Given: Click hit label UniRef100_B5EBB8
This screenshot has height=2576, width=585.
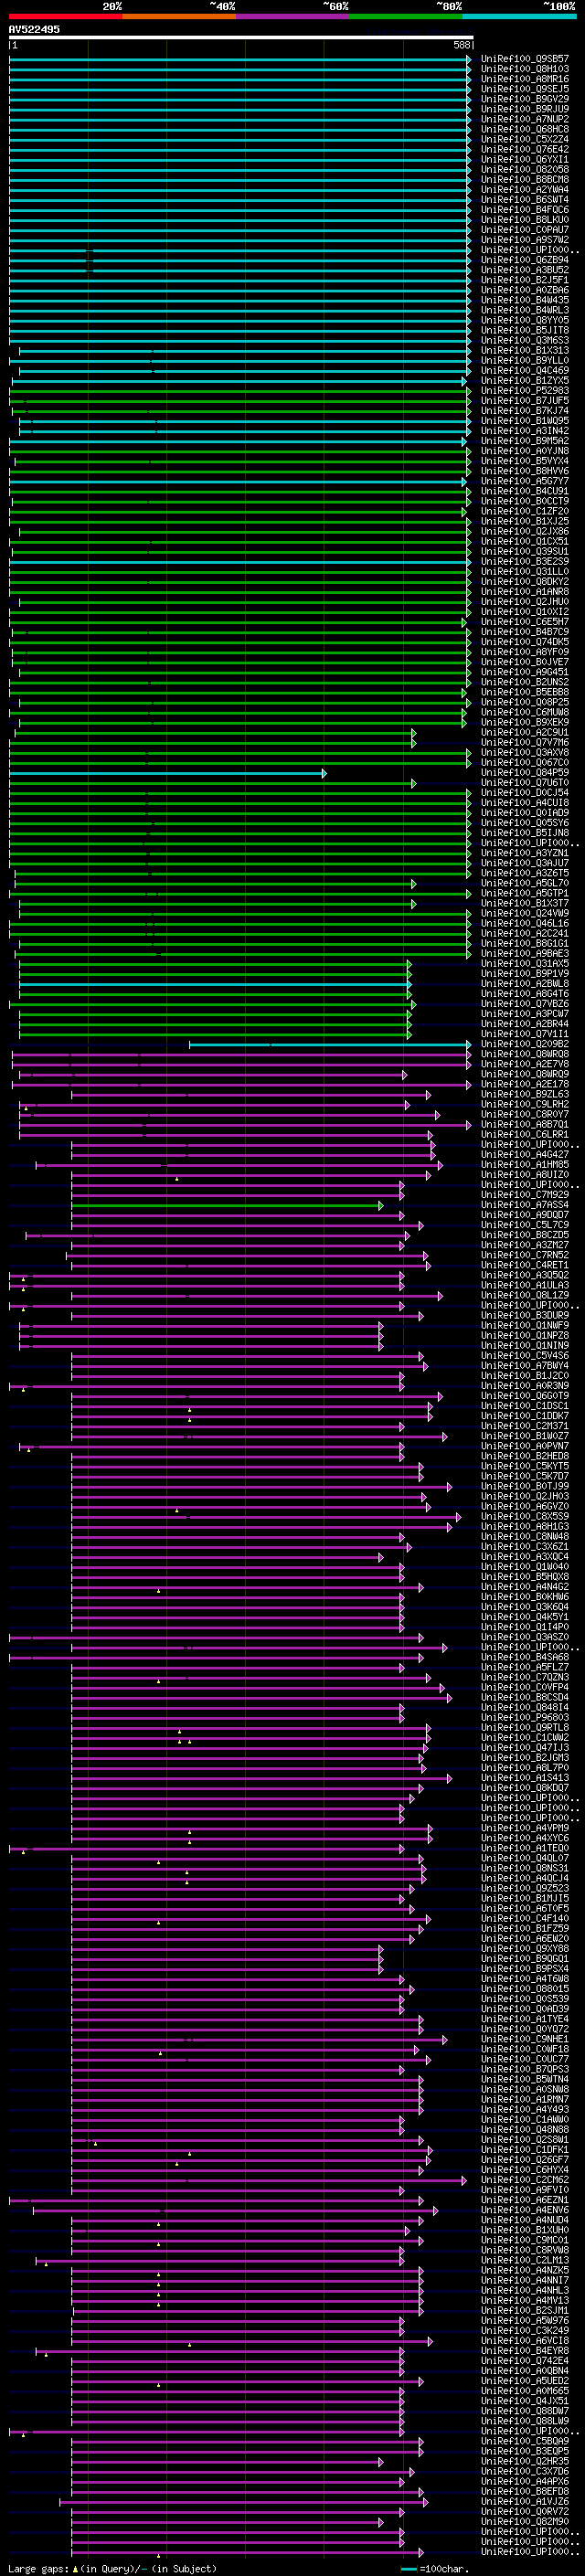Looking at the screenshot, I should [525, 692].
